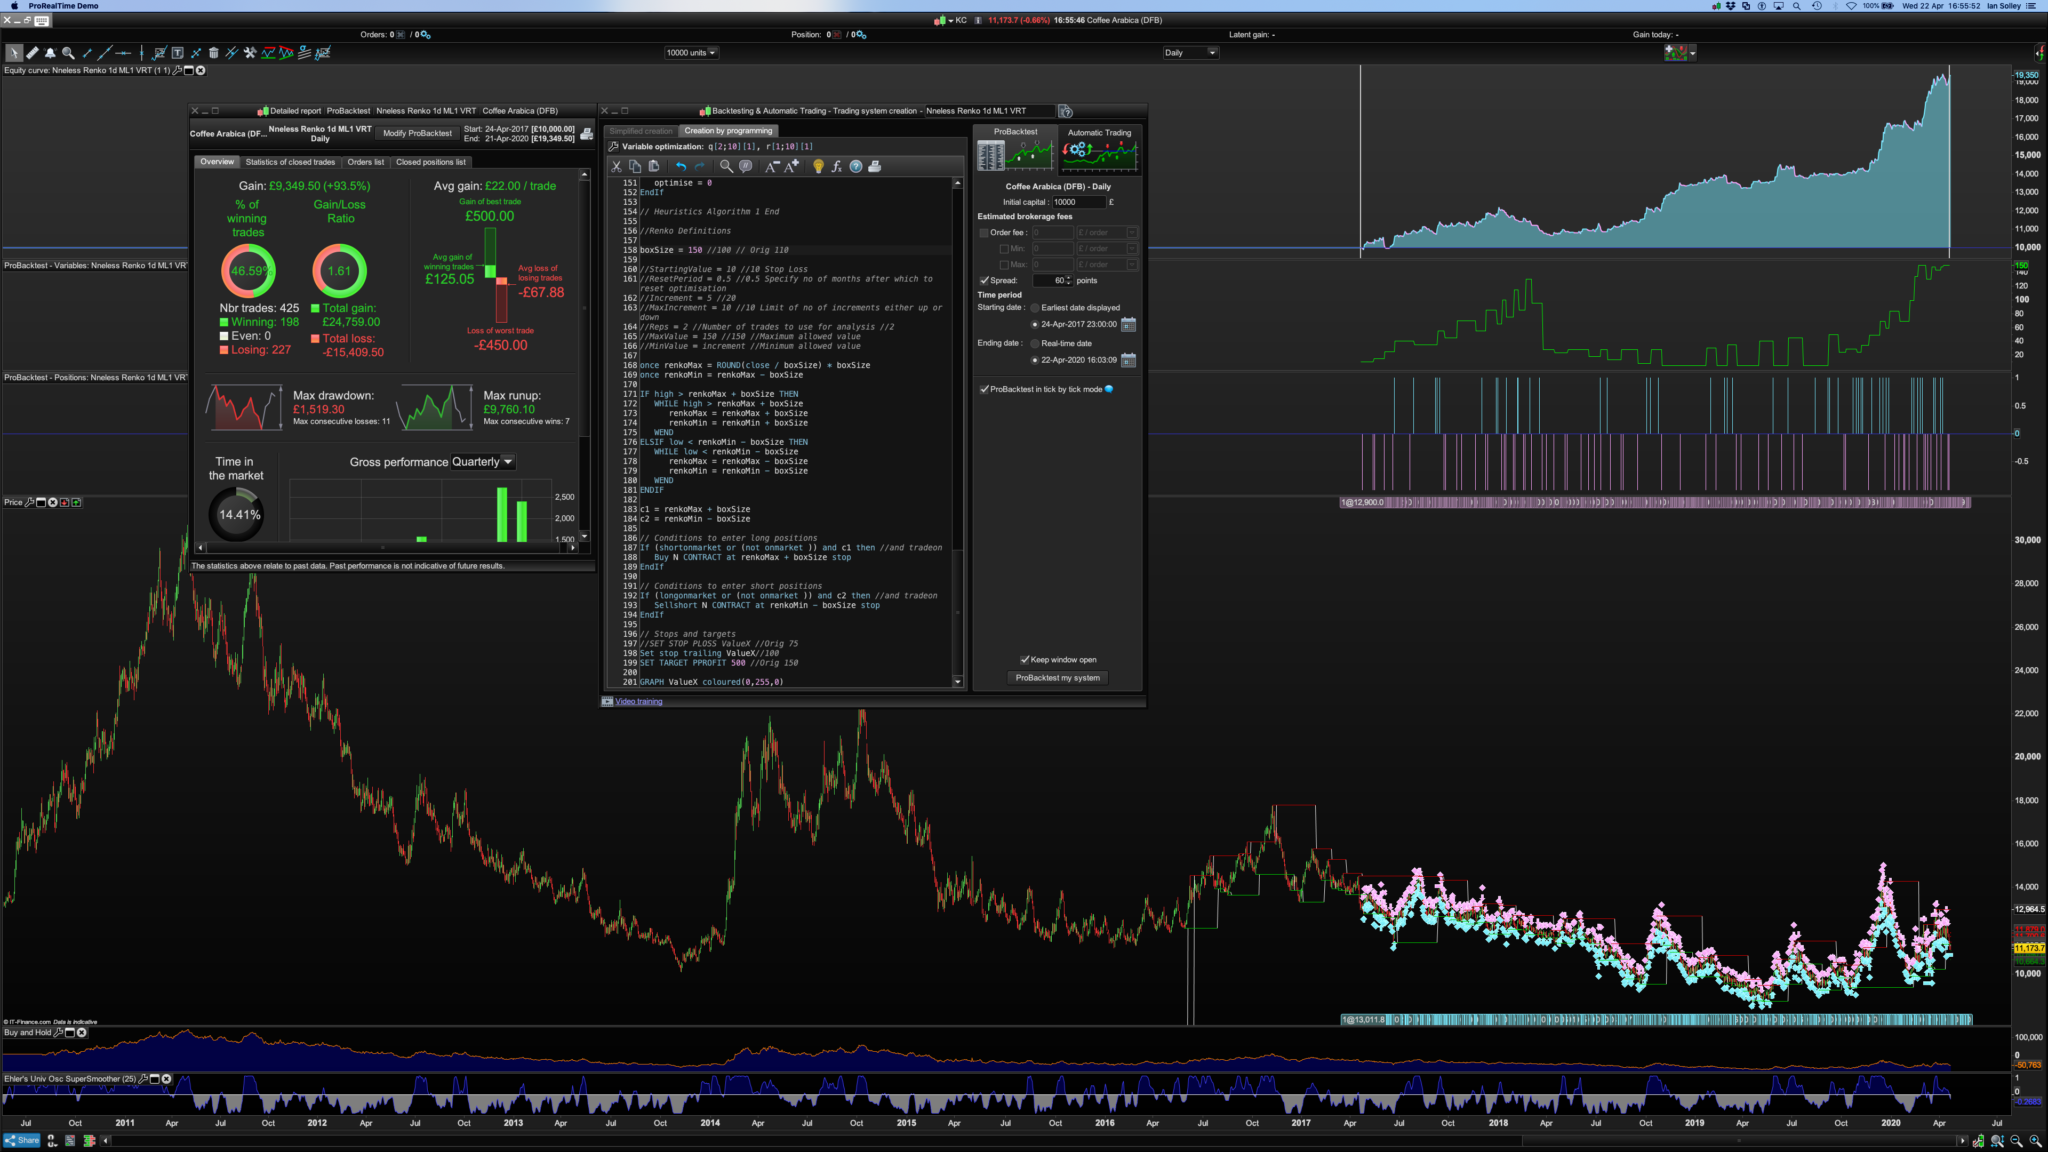2048x1152 pixels.
Task: Toggle the Spread checkbox
Action: (985, 281)
